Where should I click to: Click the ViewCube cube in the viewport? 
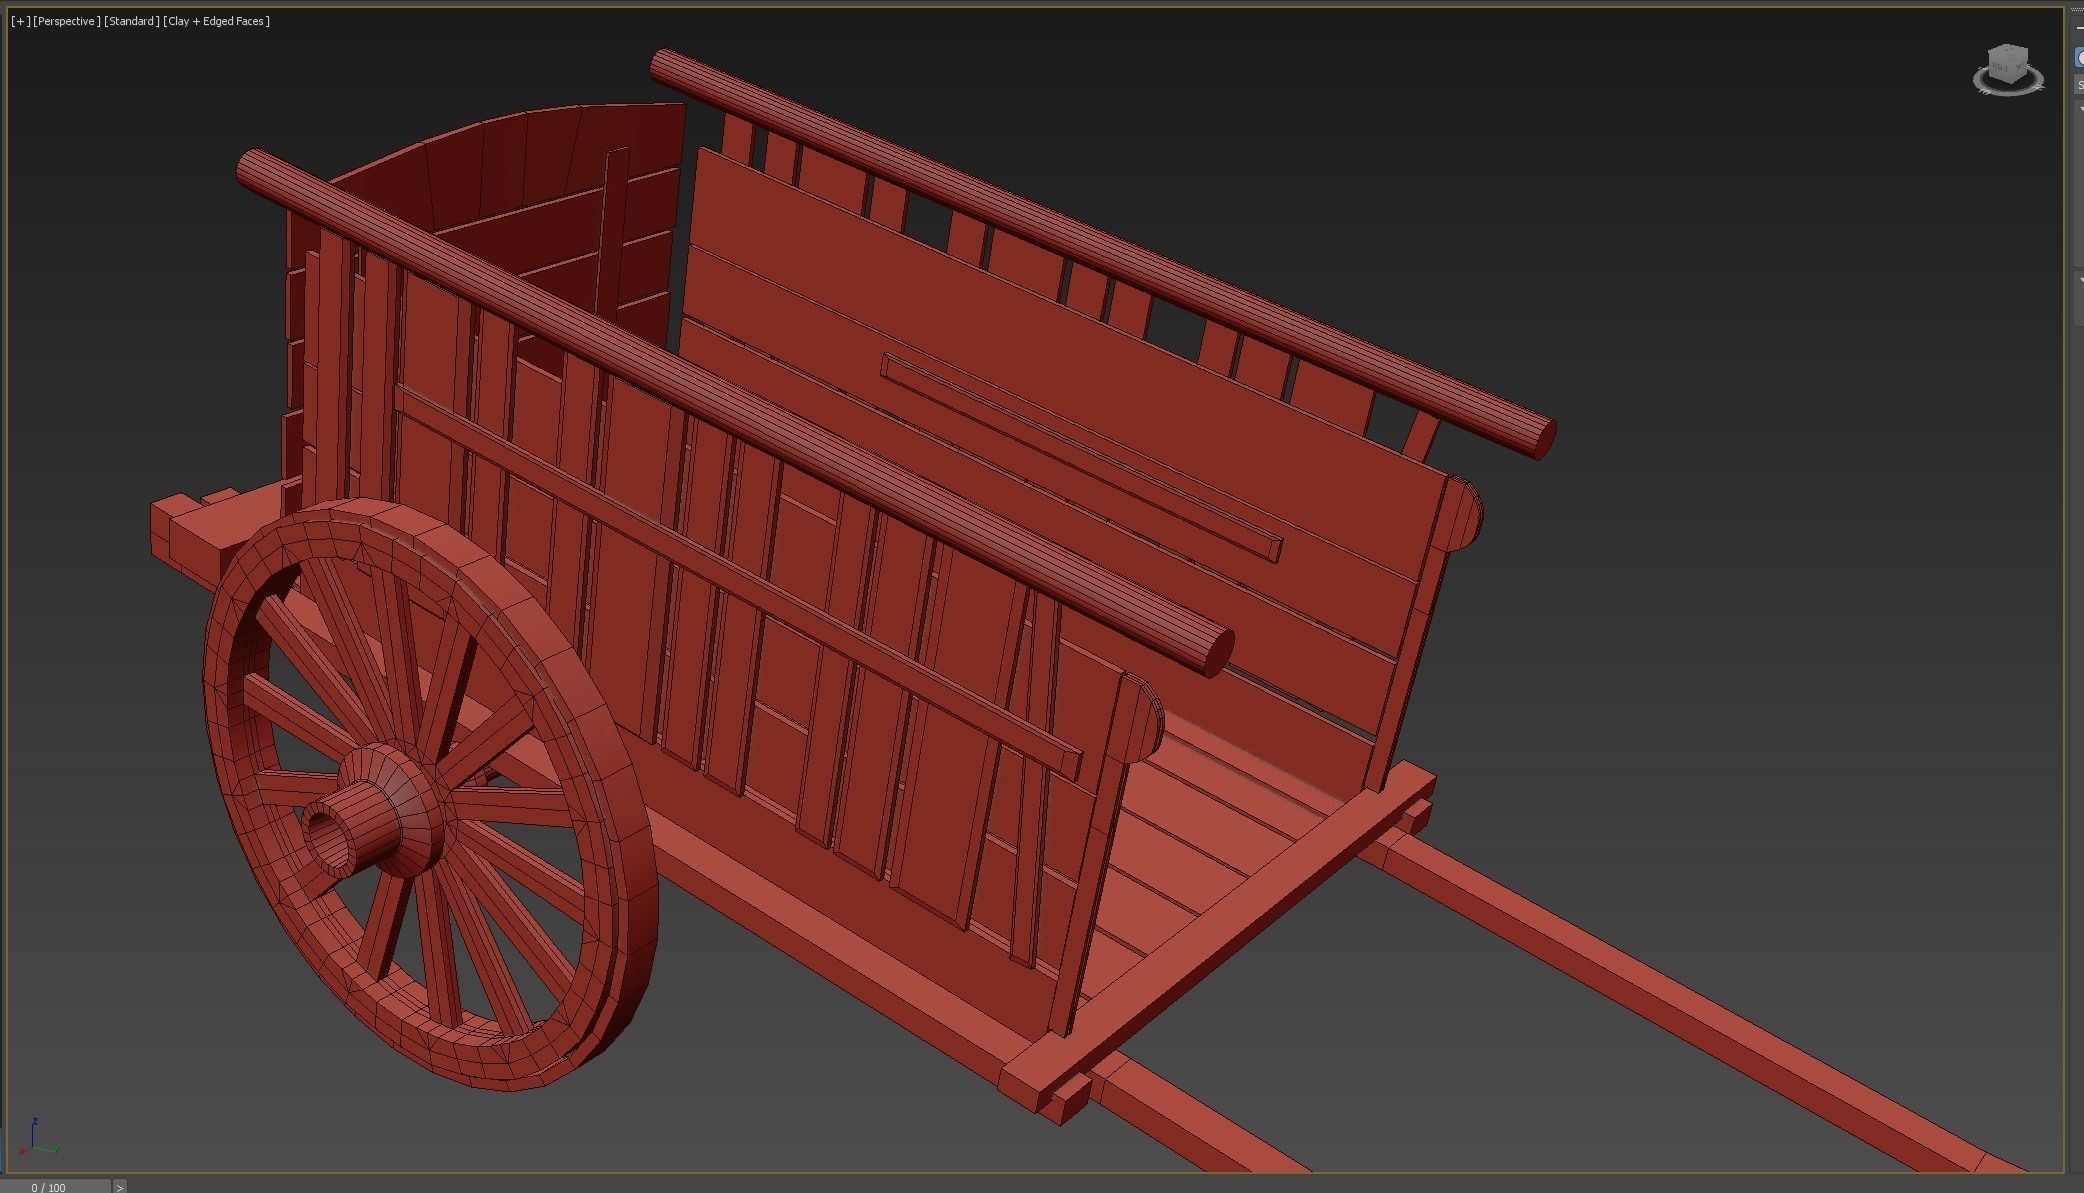2006,65
